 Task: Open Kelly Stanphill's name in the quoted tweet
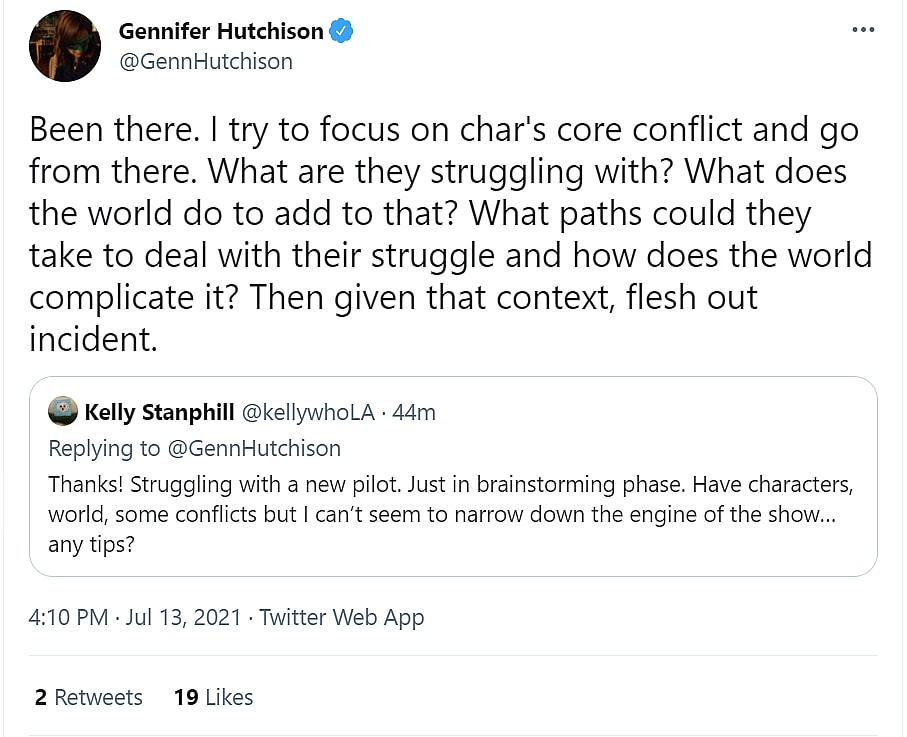tap(159, 412)
